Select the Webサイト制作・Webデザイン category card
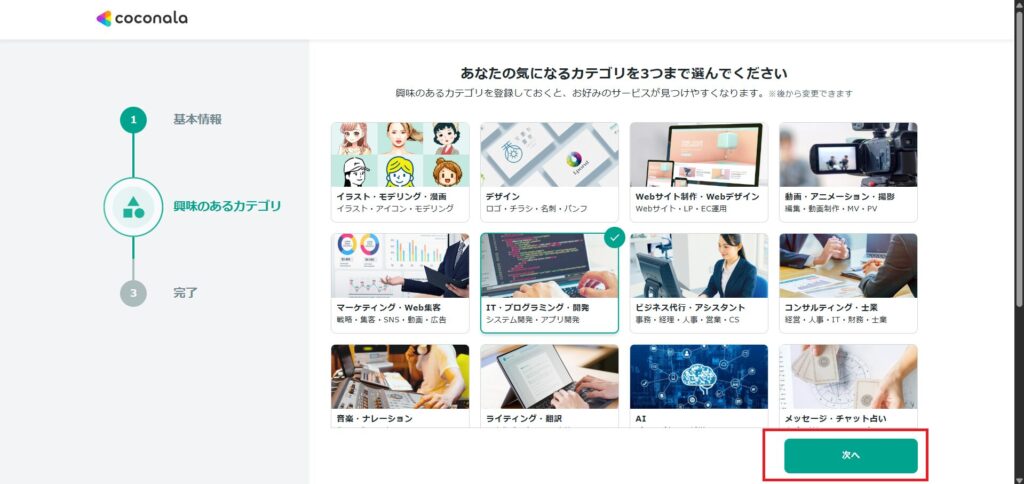This screenshot has width=1024, height=484. [x=699, y=172]
